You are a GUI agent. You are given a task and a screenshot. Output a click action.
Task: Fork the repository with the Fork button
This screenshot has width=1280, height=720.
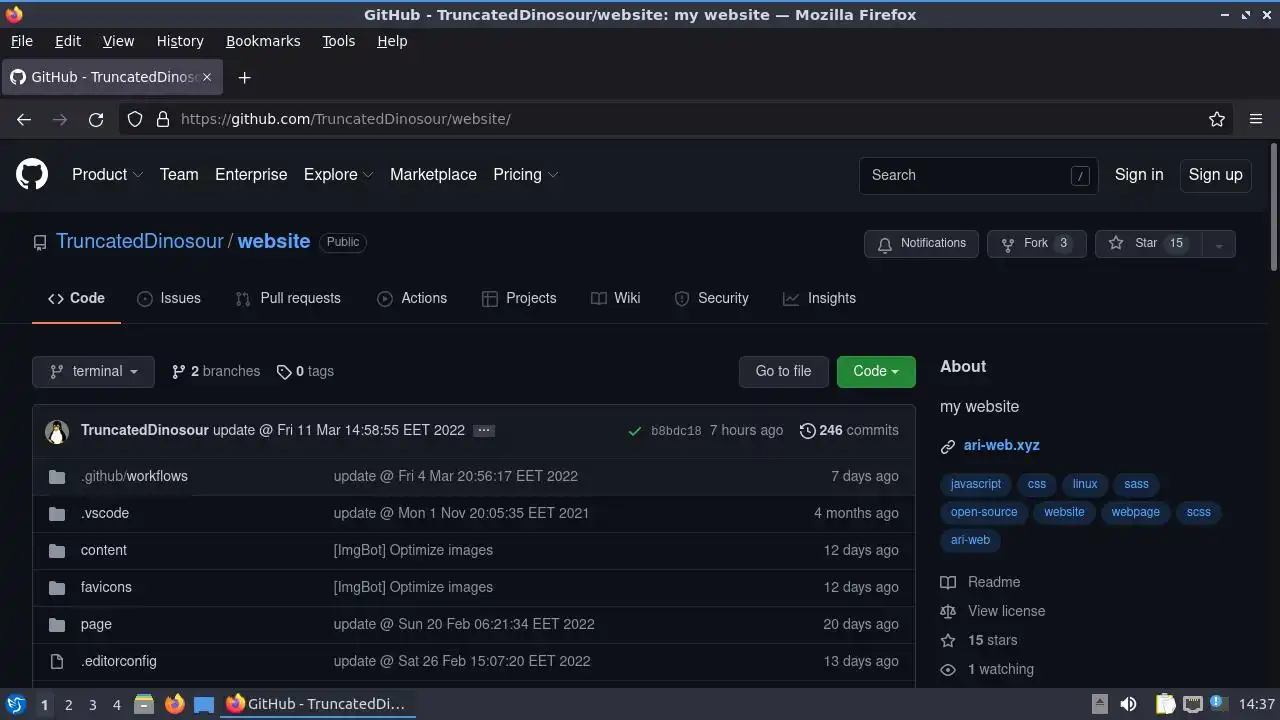[1036, 244]
